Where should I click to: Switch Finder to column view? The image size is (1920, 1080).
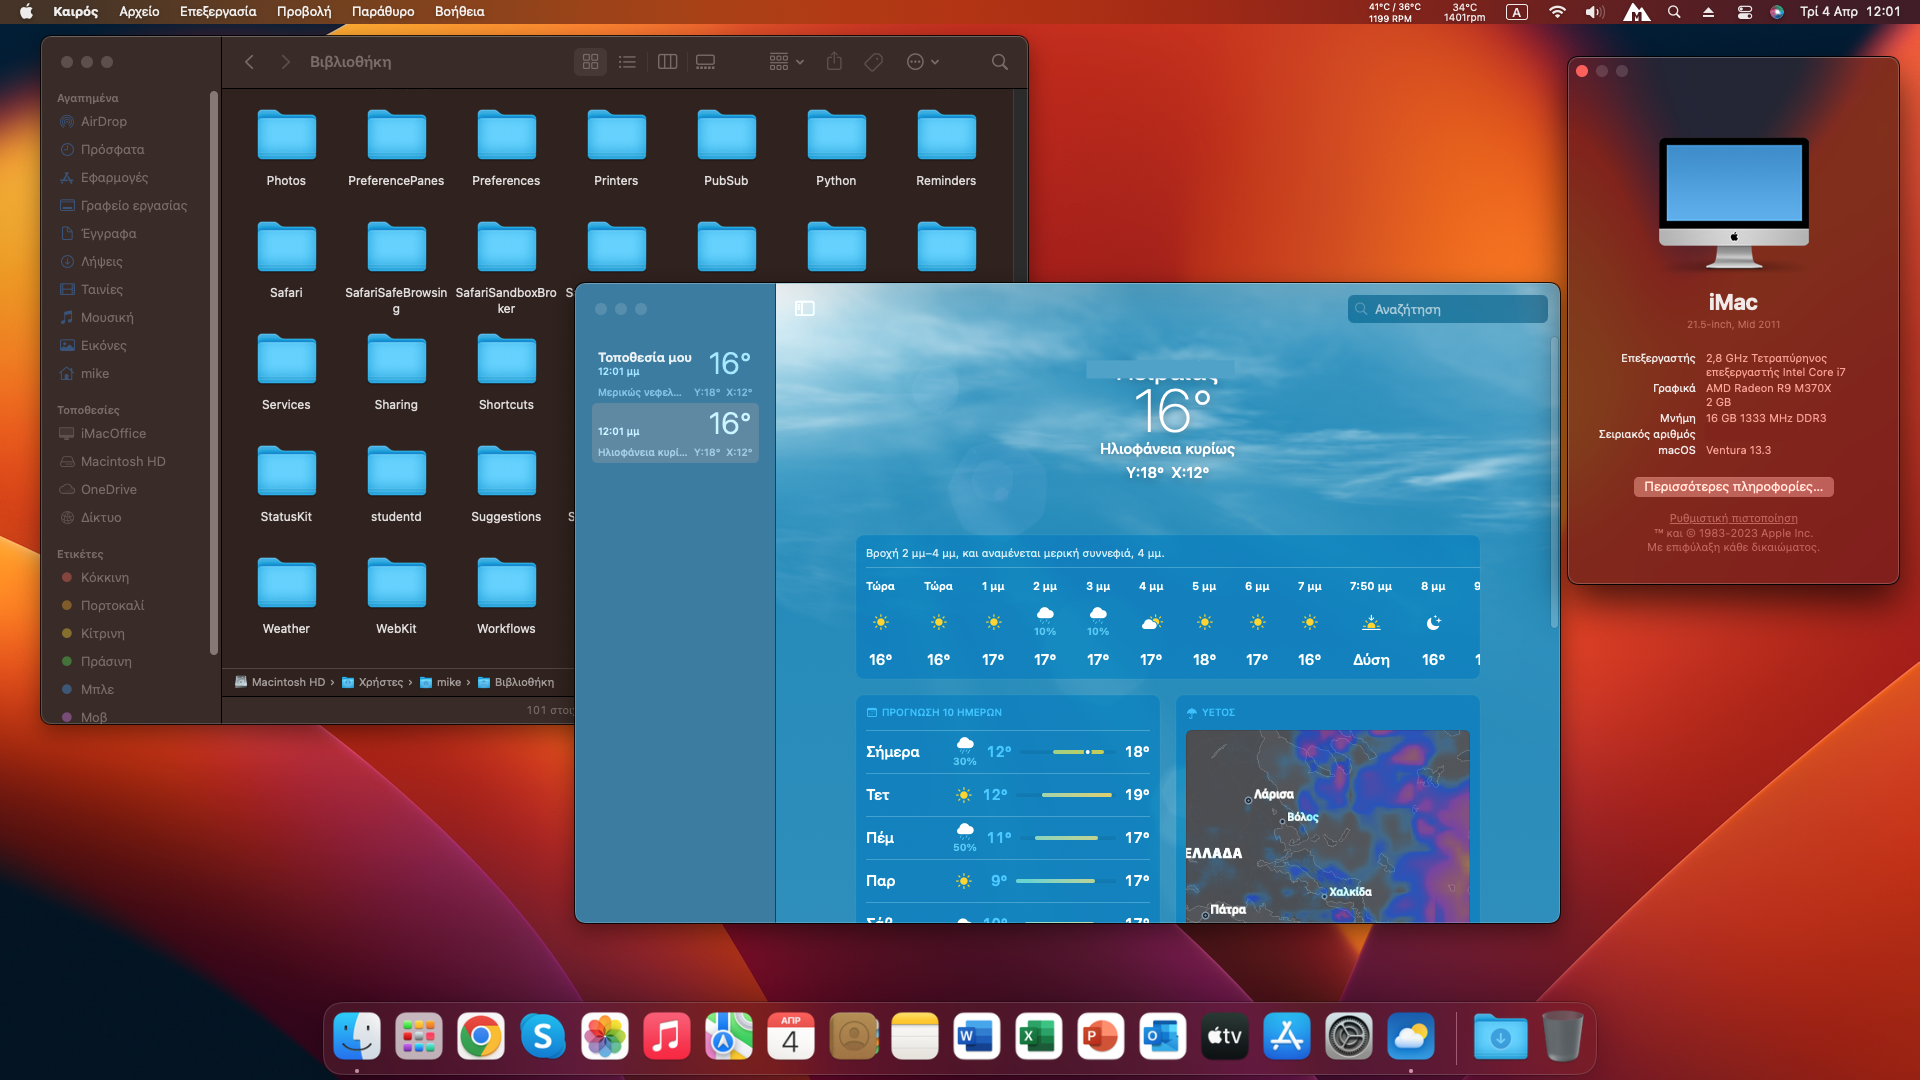pos(667,62)
